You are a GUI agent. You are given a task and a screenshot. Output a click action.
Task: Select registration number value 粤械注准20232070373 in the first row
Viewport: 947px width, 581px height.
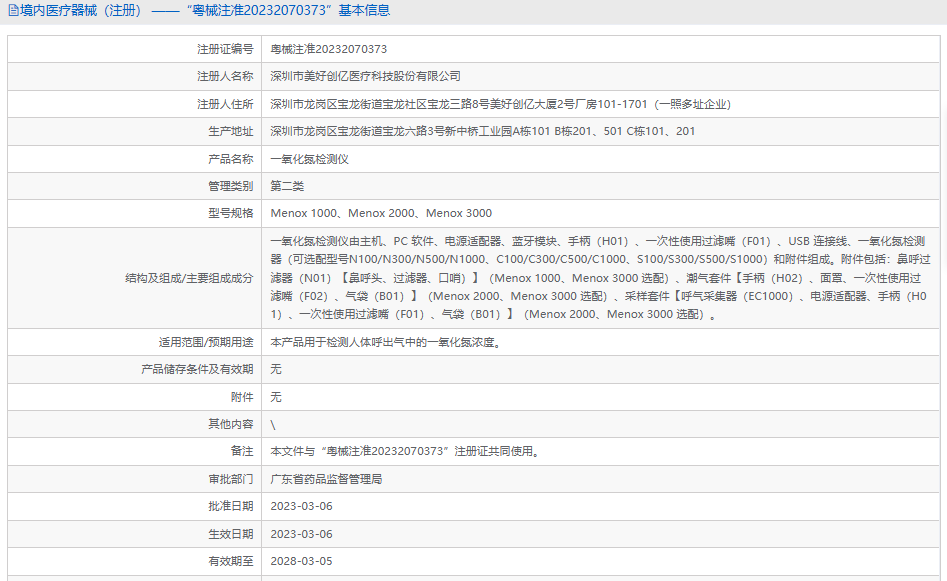click(x=329, y=50)
